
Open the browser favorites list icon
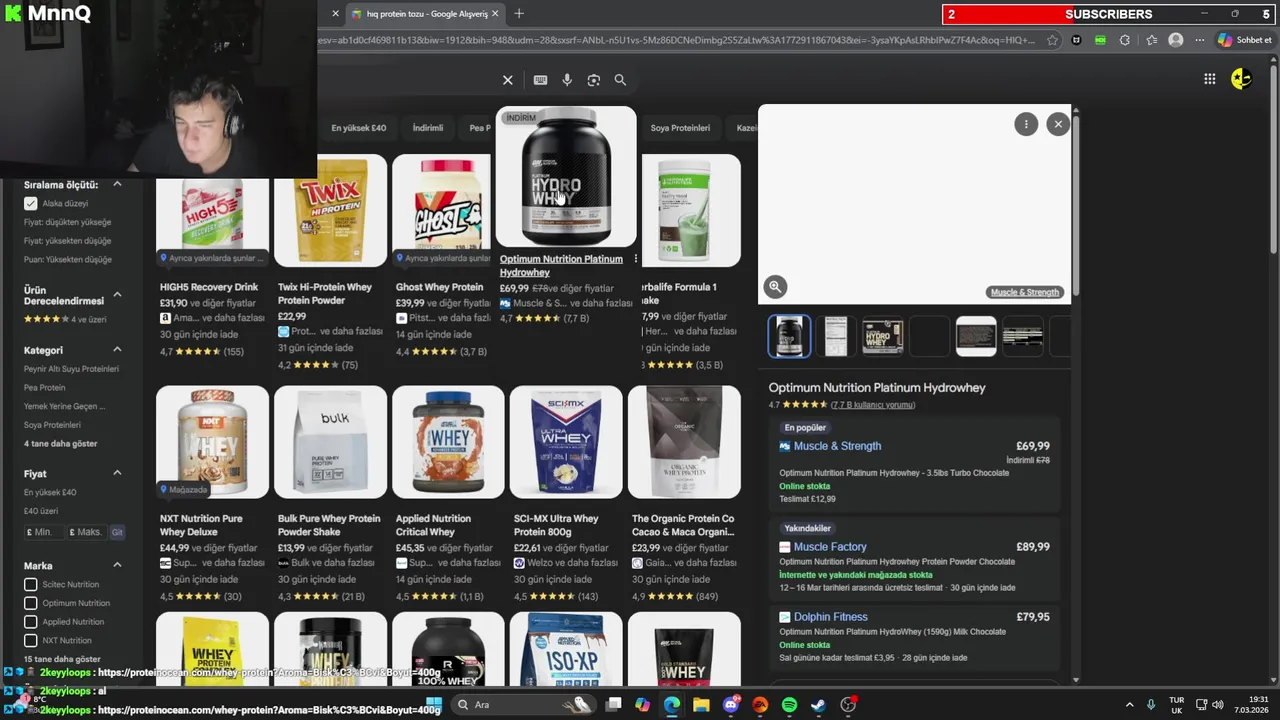pos(1151,40)
